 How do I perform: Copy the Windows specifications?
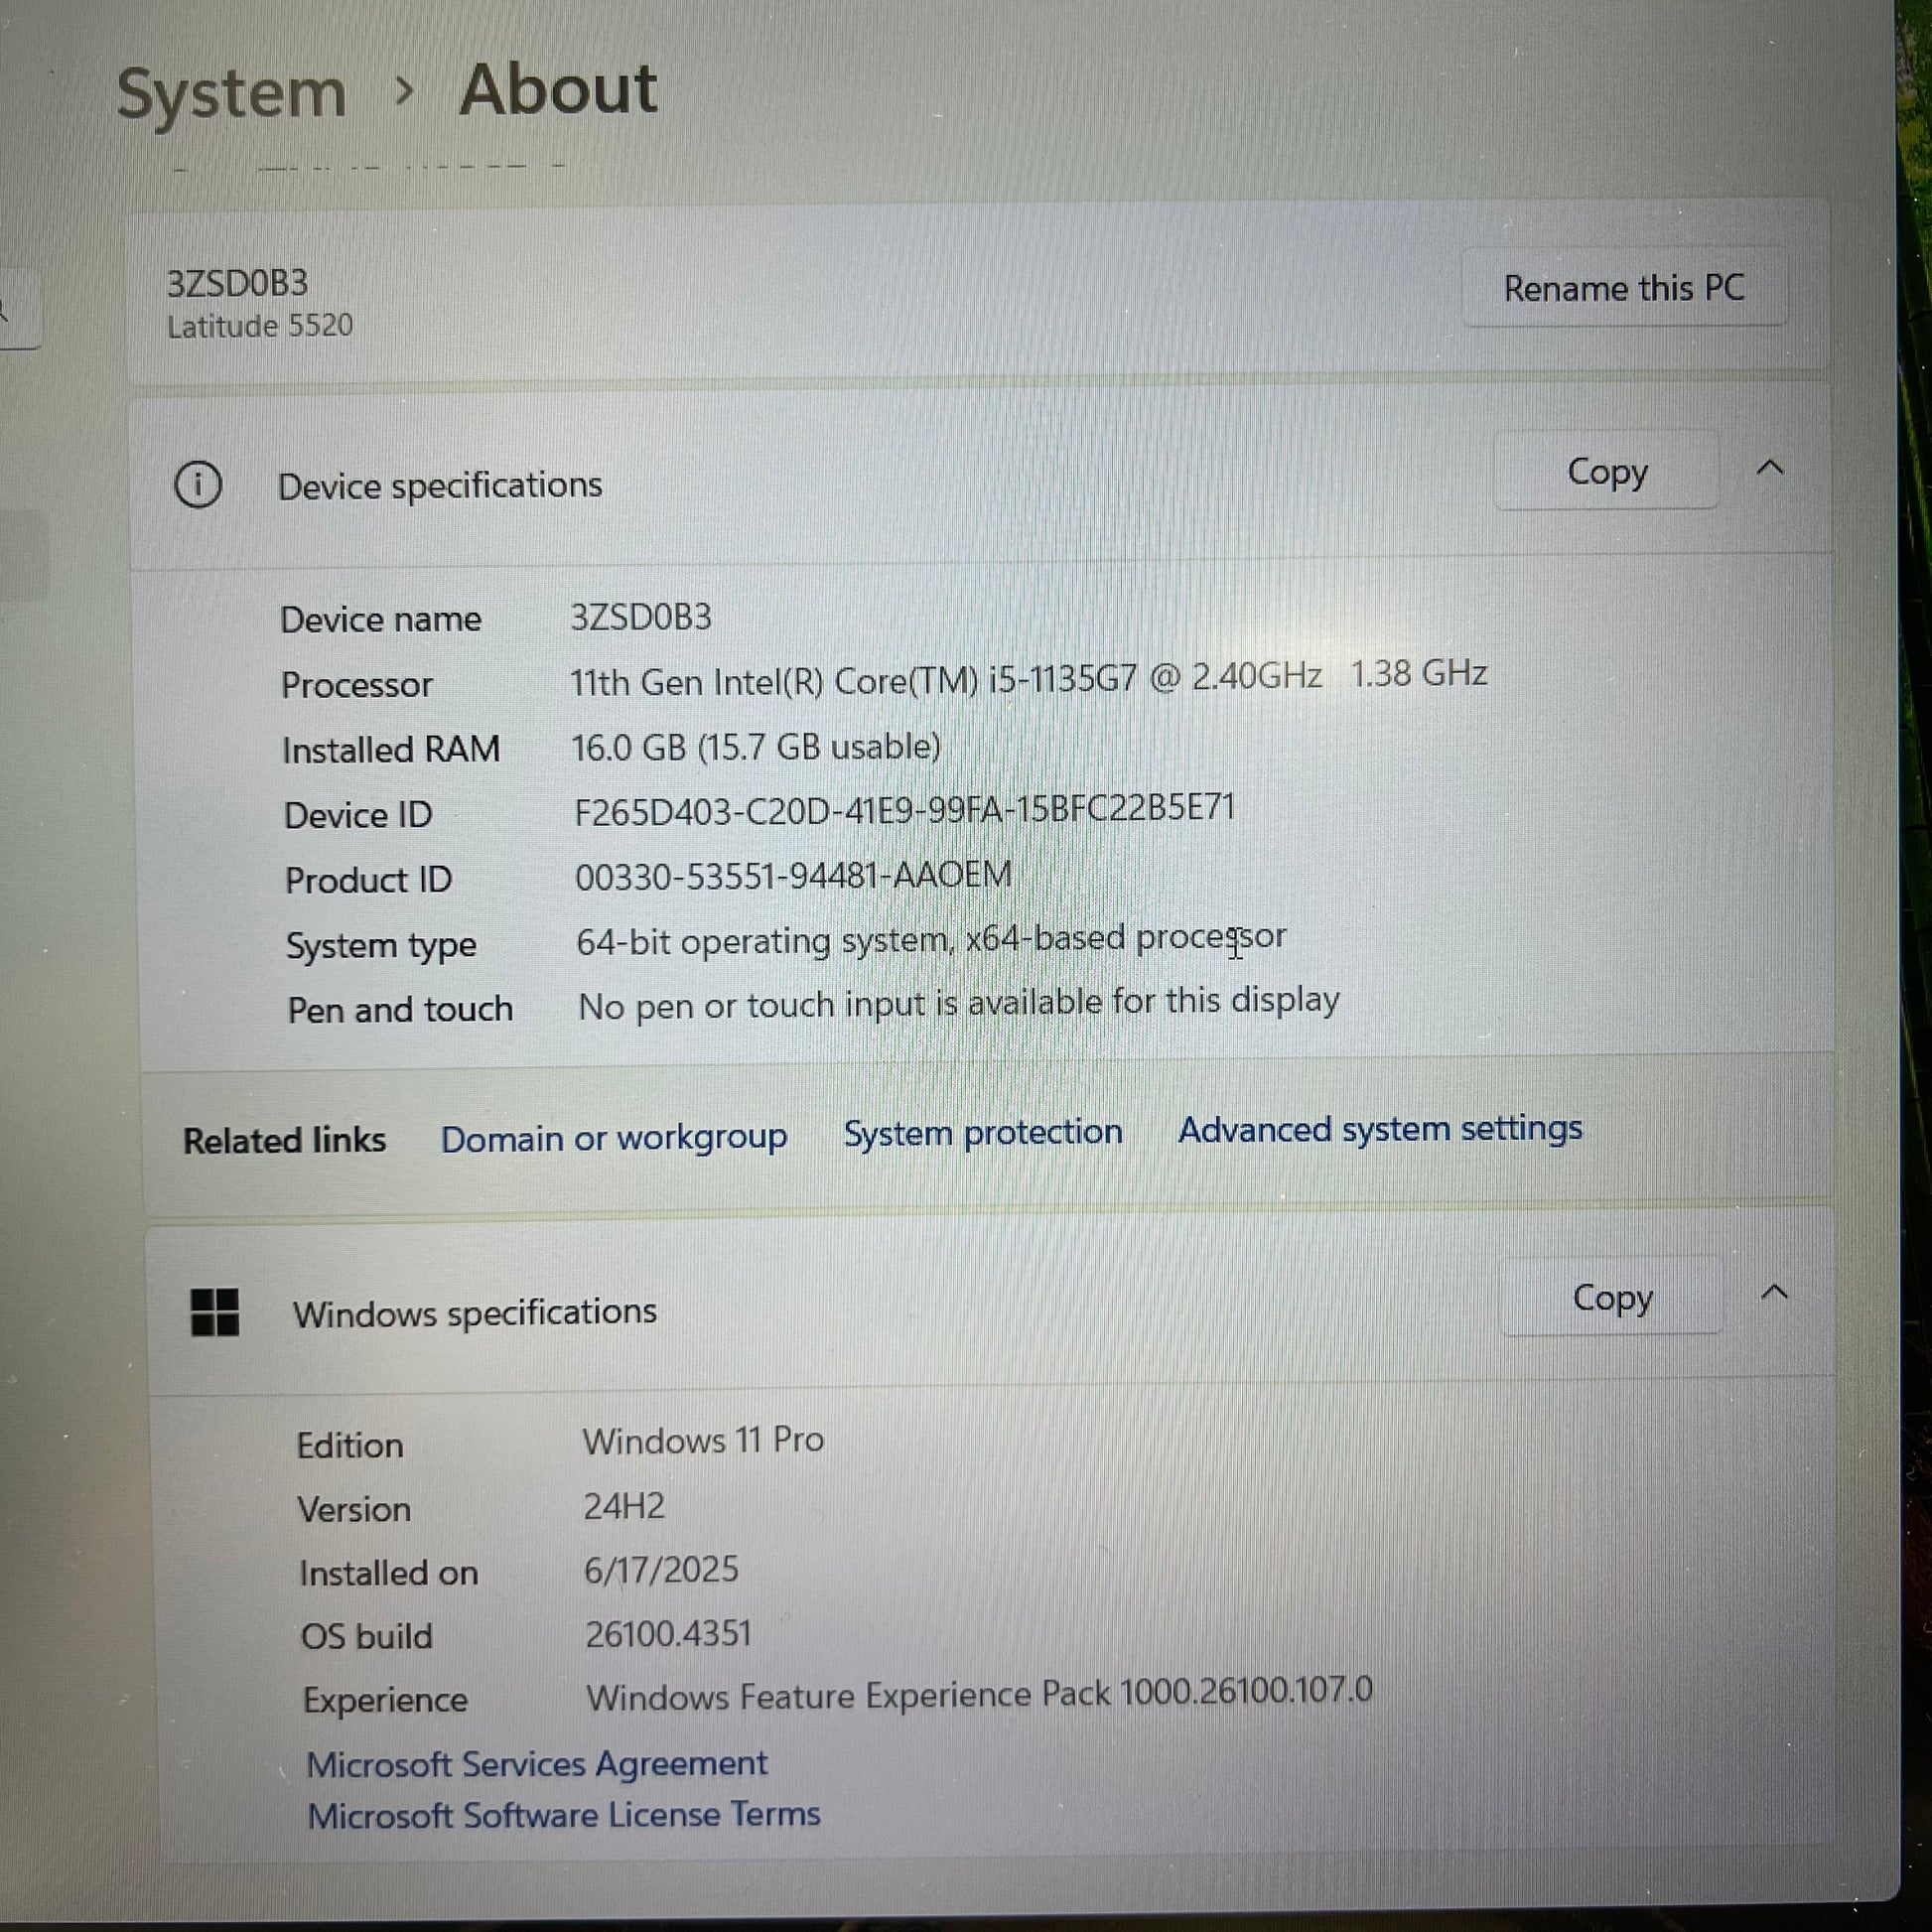1612,1297
